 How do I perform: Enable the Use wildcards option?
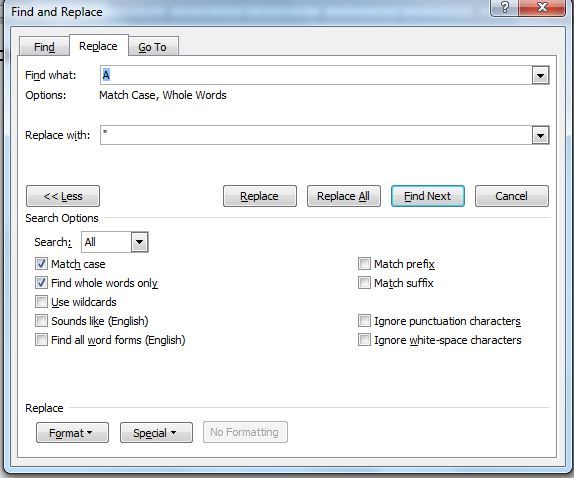click(41, 302)
